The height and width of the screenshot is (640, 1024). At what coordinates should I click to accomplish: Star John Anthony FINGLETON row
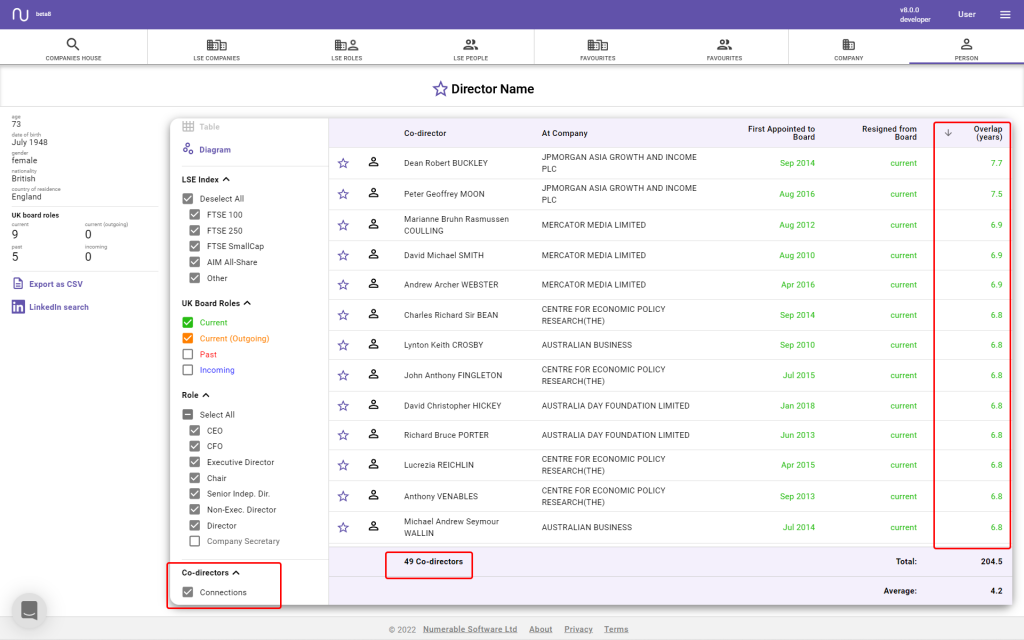(x=343, y=376)
